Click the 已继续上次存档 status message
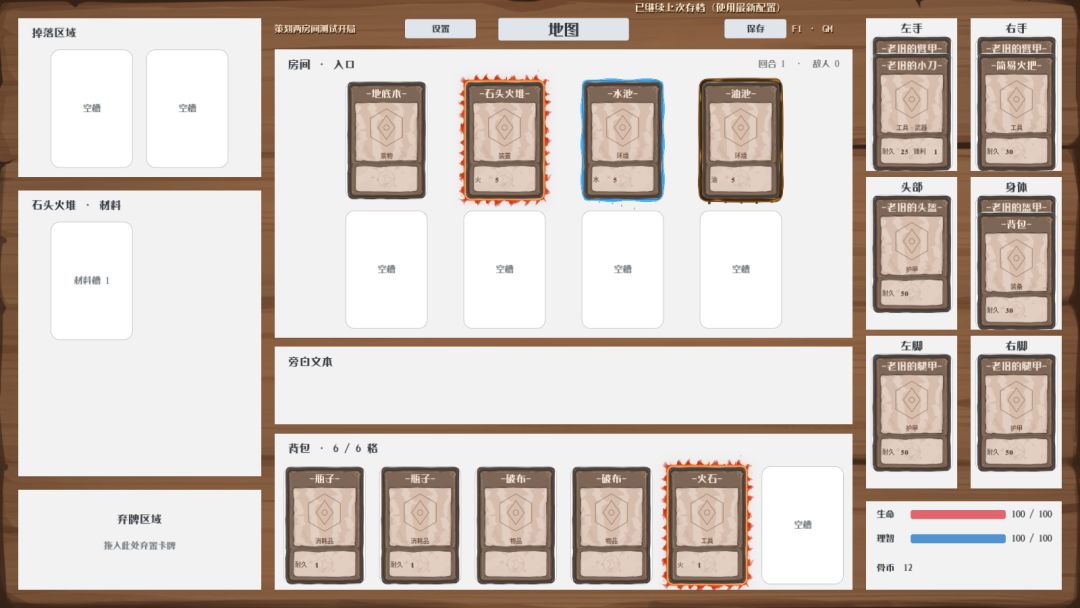Image resolution: width=1080 pixels, height=608 pixels. (707, 8)
